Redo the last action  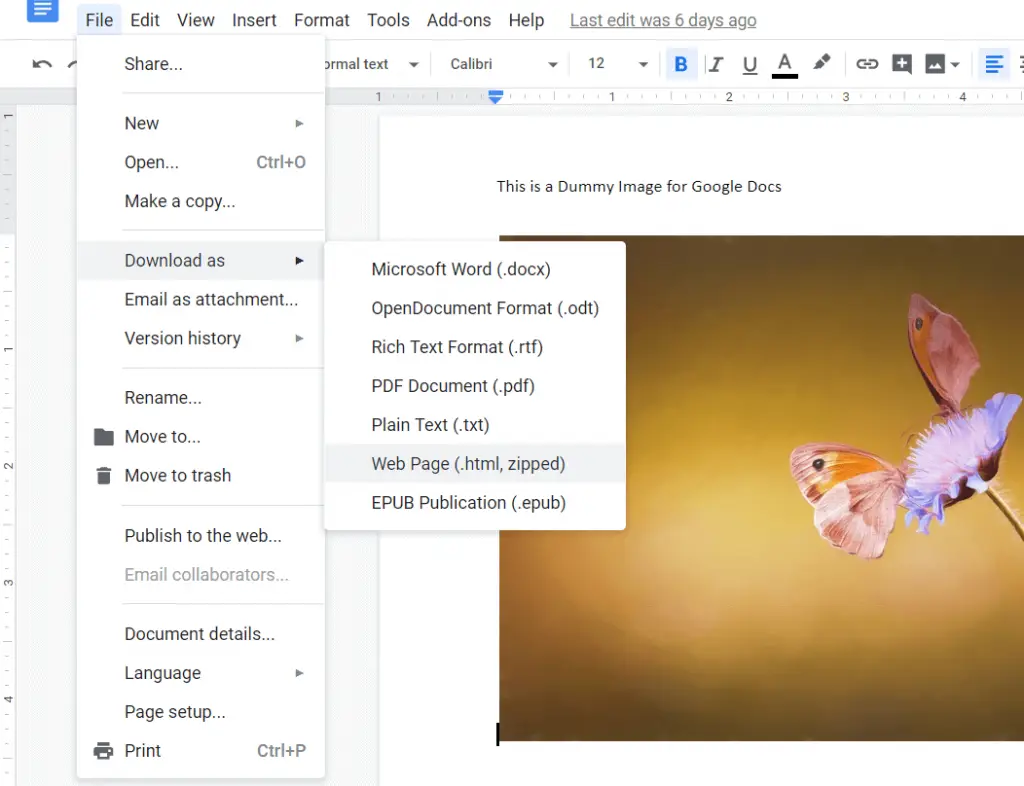point(71,63)
